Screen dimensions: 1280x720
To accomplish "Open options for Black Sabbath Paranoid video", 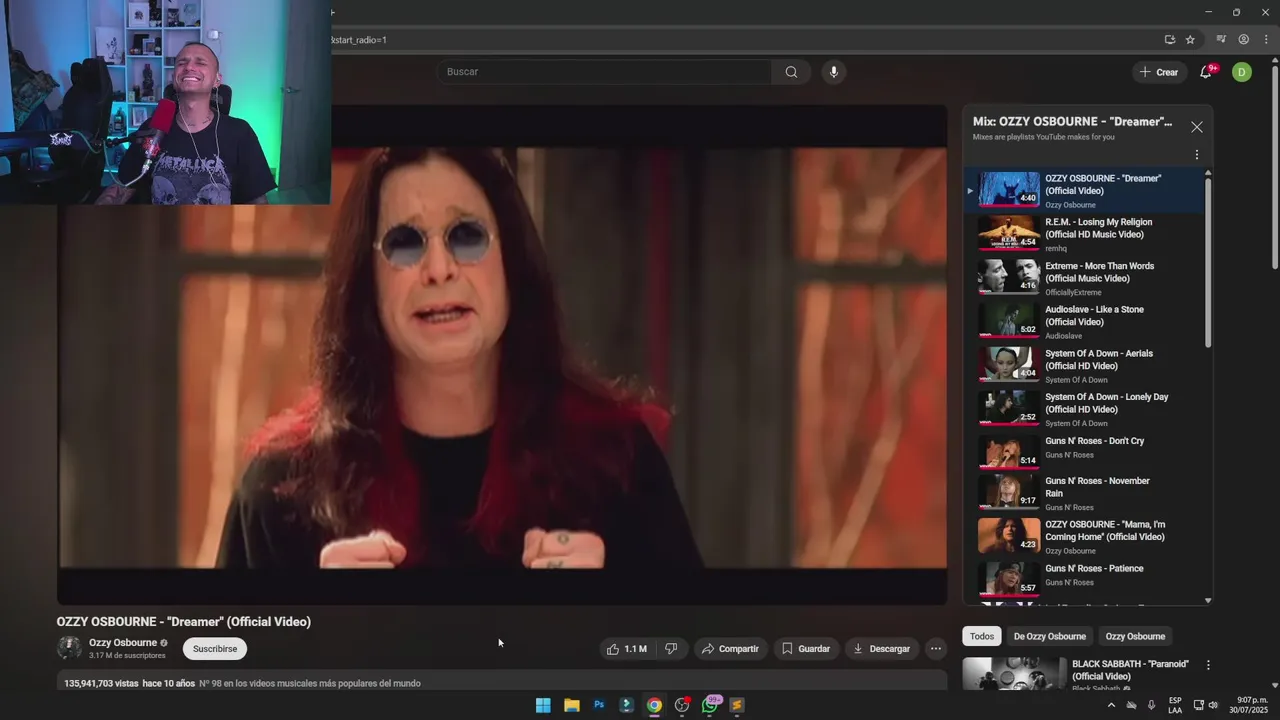I will click(x=1208, y=665).
